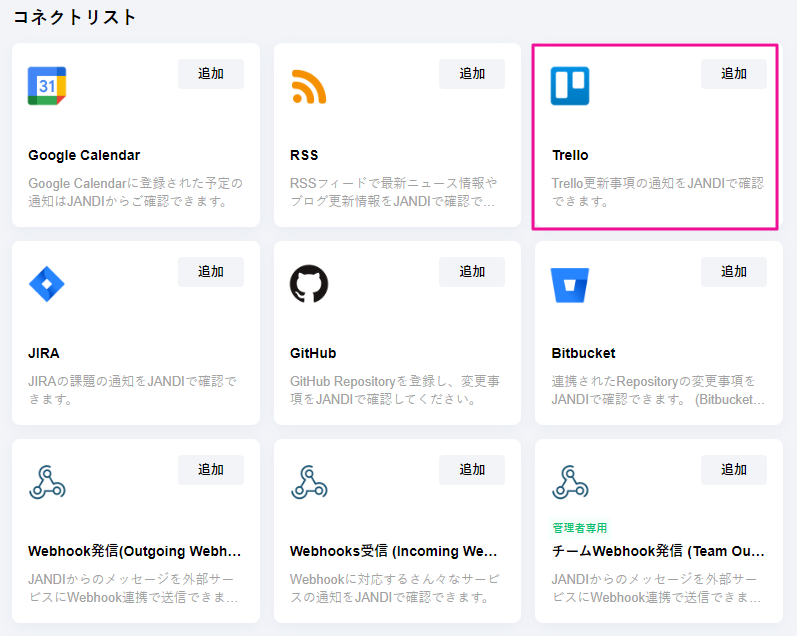Click the JIRAの課題 description text
The height and width of the screenshot is (636, 797).
[132, 390]
